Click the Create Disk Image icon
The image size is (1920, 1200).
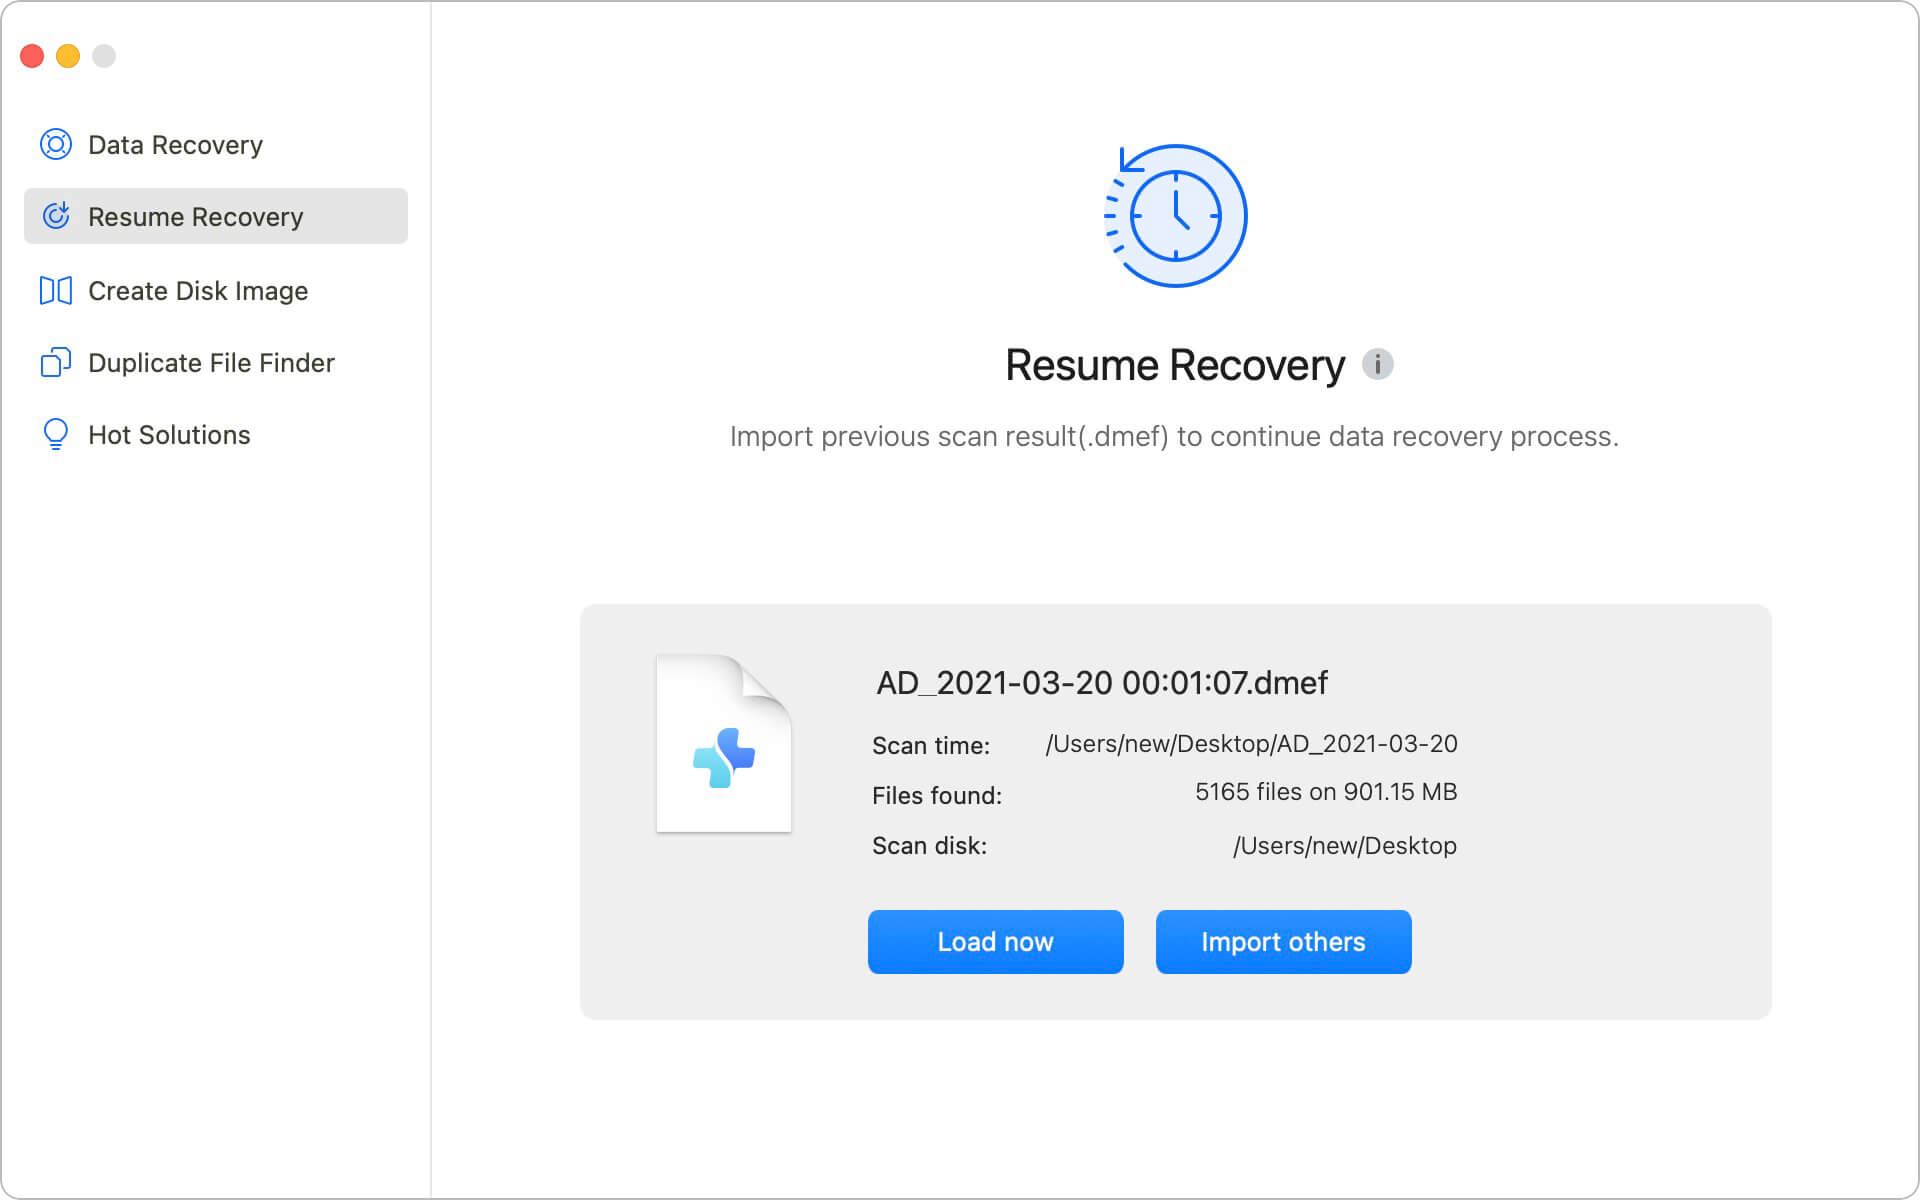[x=56, y=291]
